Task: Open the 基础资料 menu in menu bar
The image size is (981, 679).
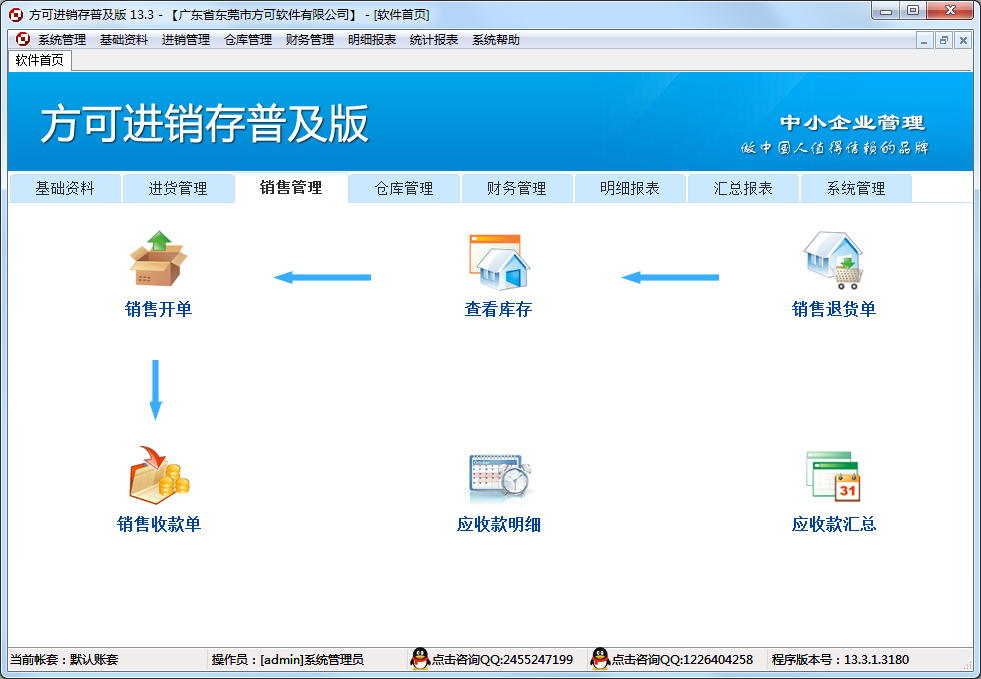Action: (124, 40)
